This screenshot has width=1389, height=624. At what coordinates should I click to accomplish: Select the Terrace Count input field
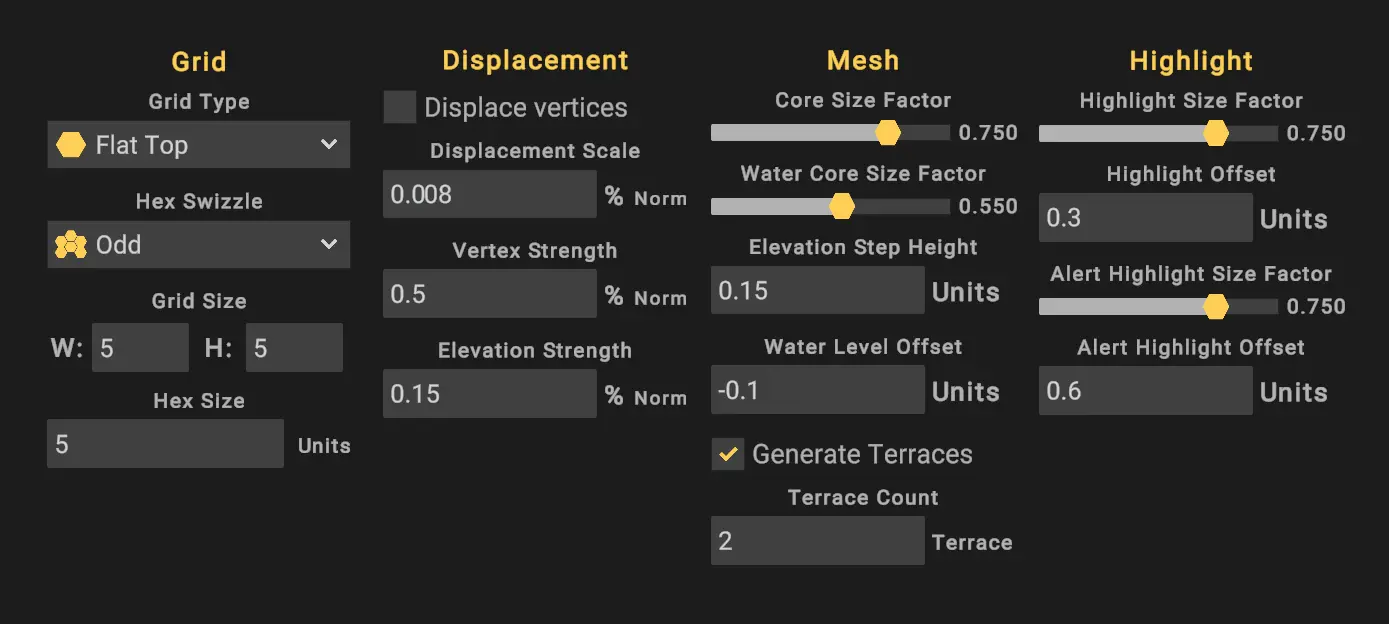coord(817,541)
